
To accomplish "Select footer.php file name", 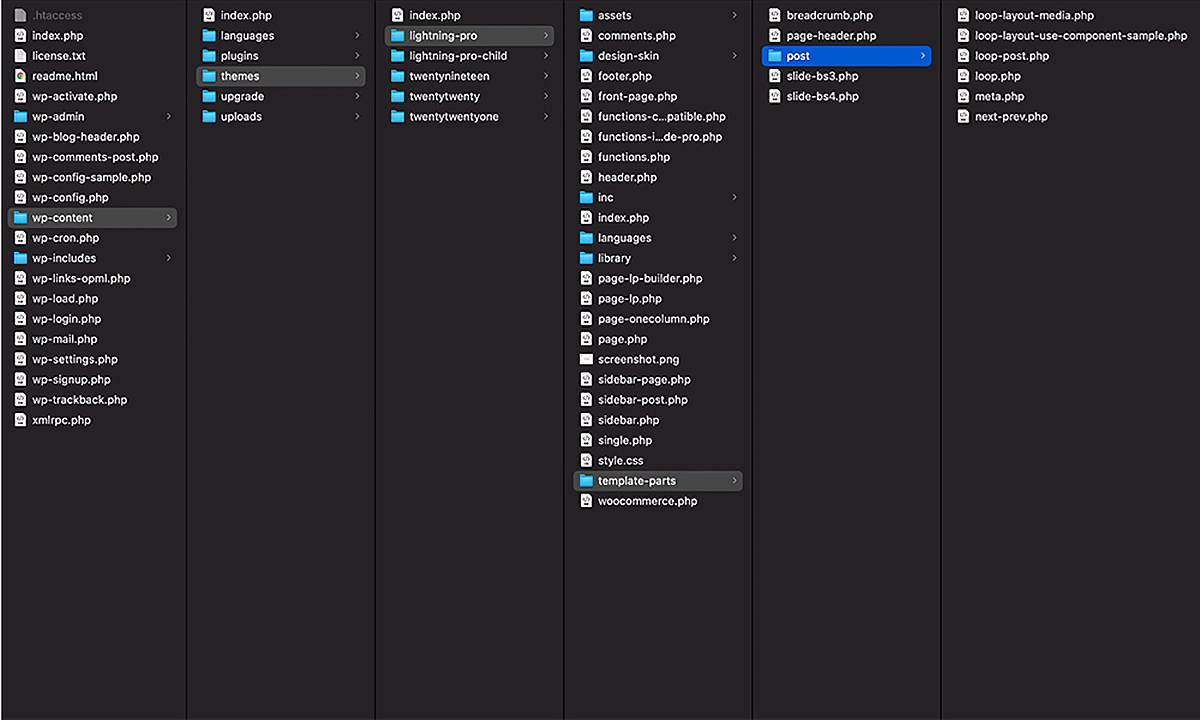I will [624, 76].
